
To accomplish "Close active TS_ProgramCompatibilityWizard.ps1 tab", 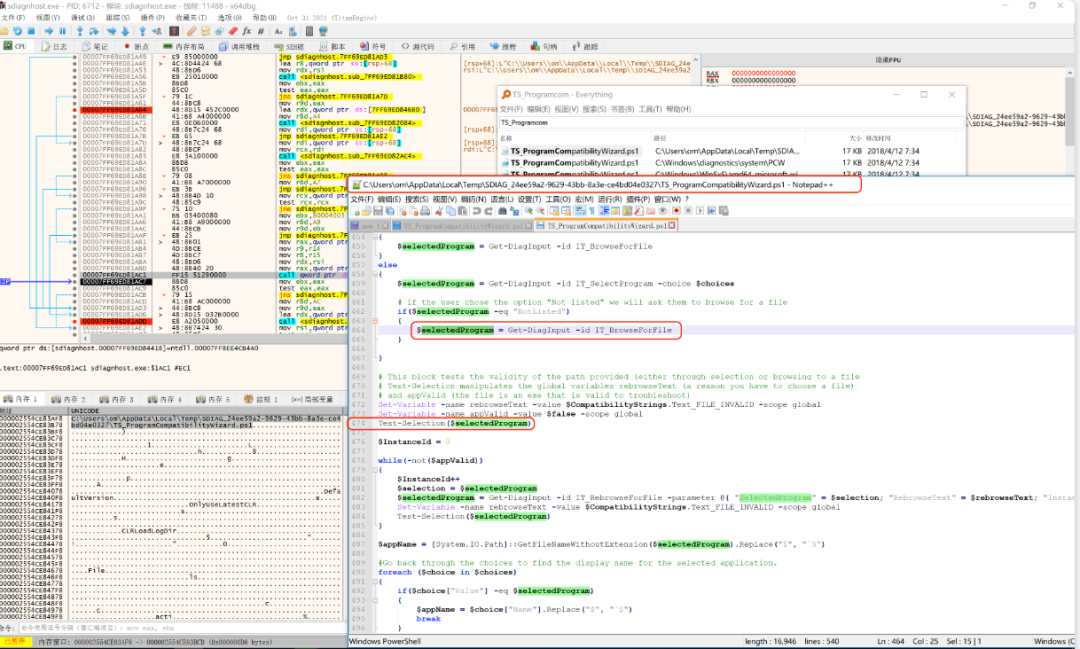I will [672, 226].
